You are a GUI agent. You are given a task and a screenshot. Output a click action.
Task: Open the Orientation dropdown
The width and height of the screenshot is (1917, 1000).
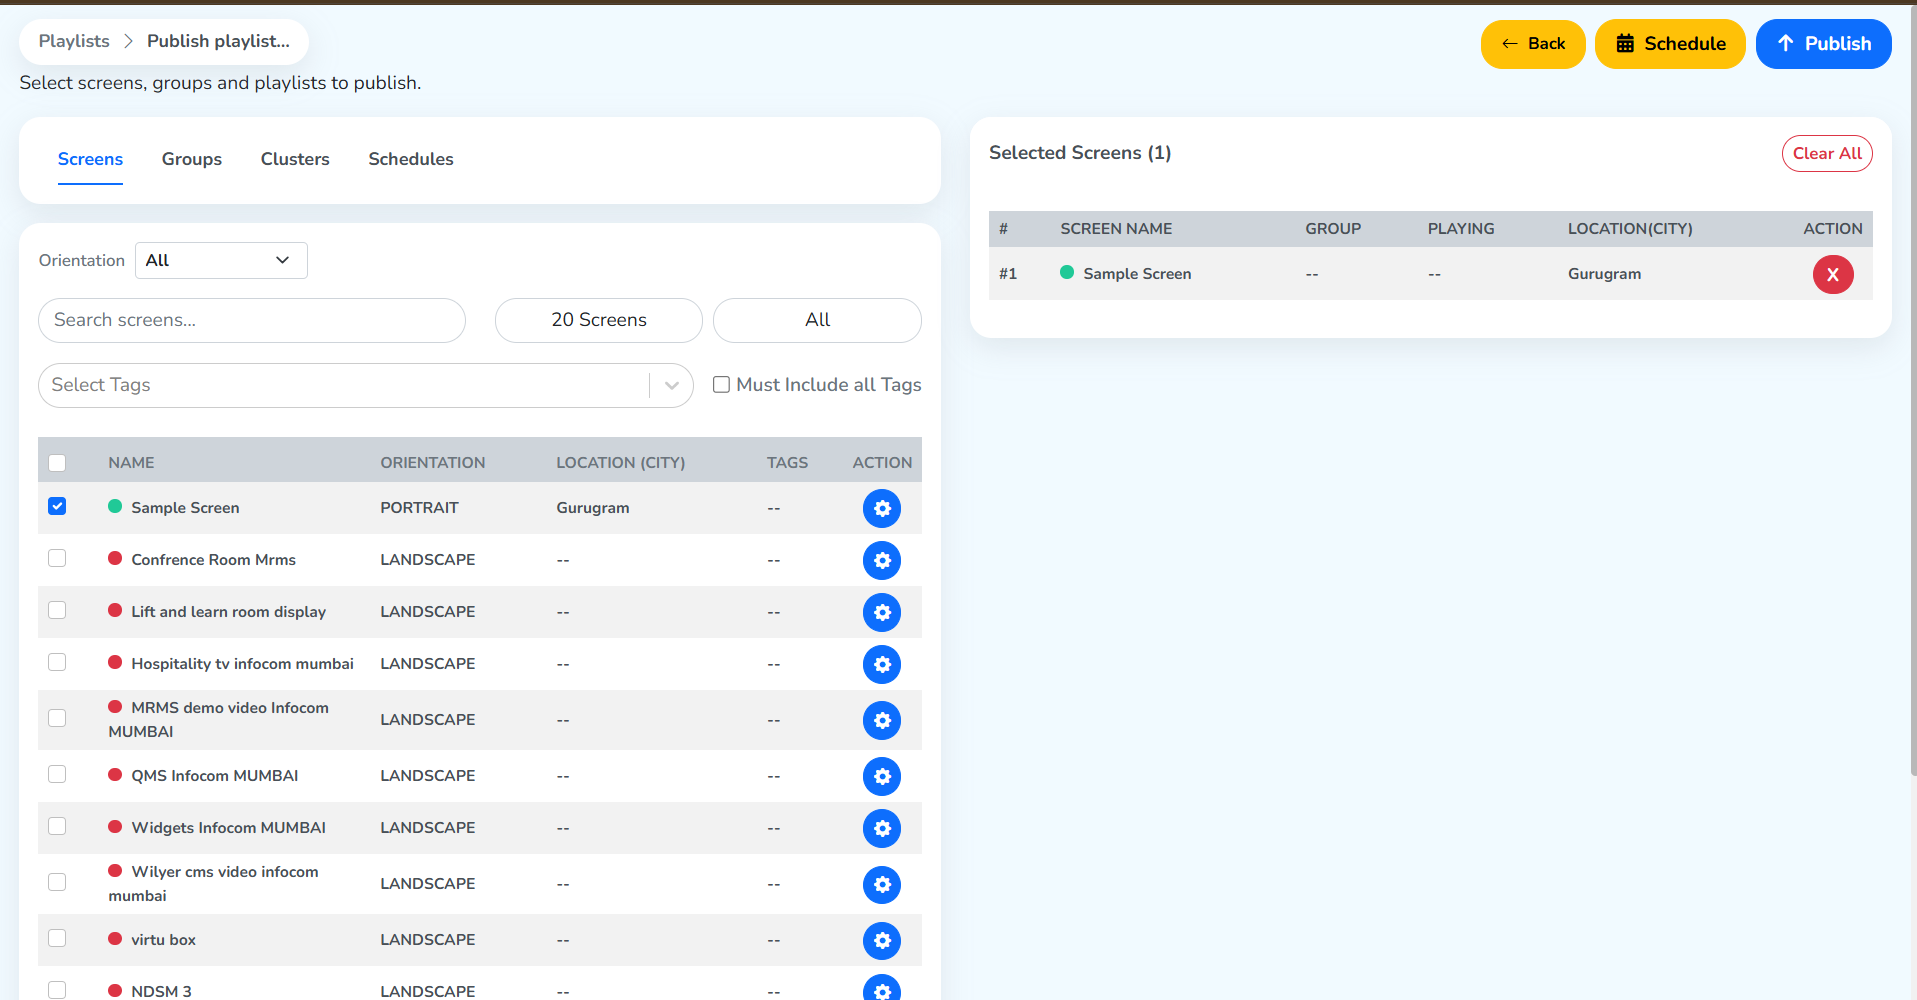tap(221, 260)
